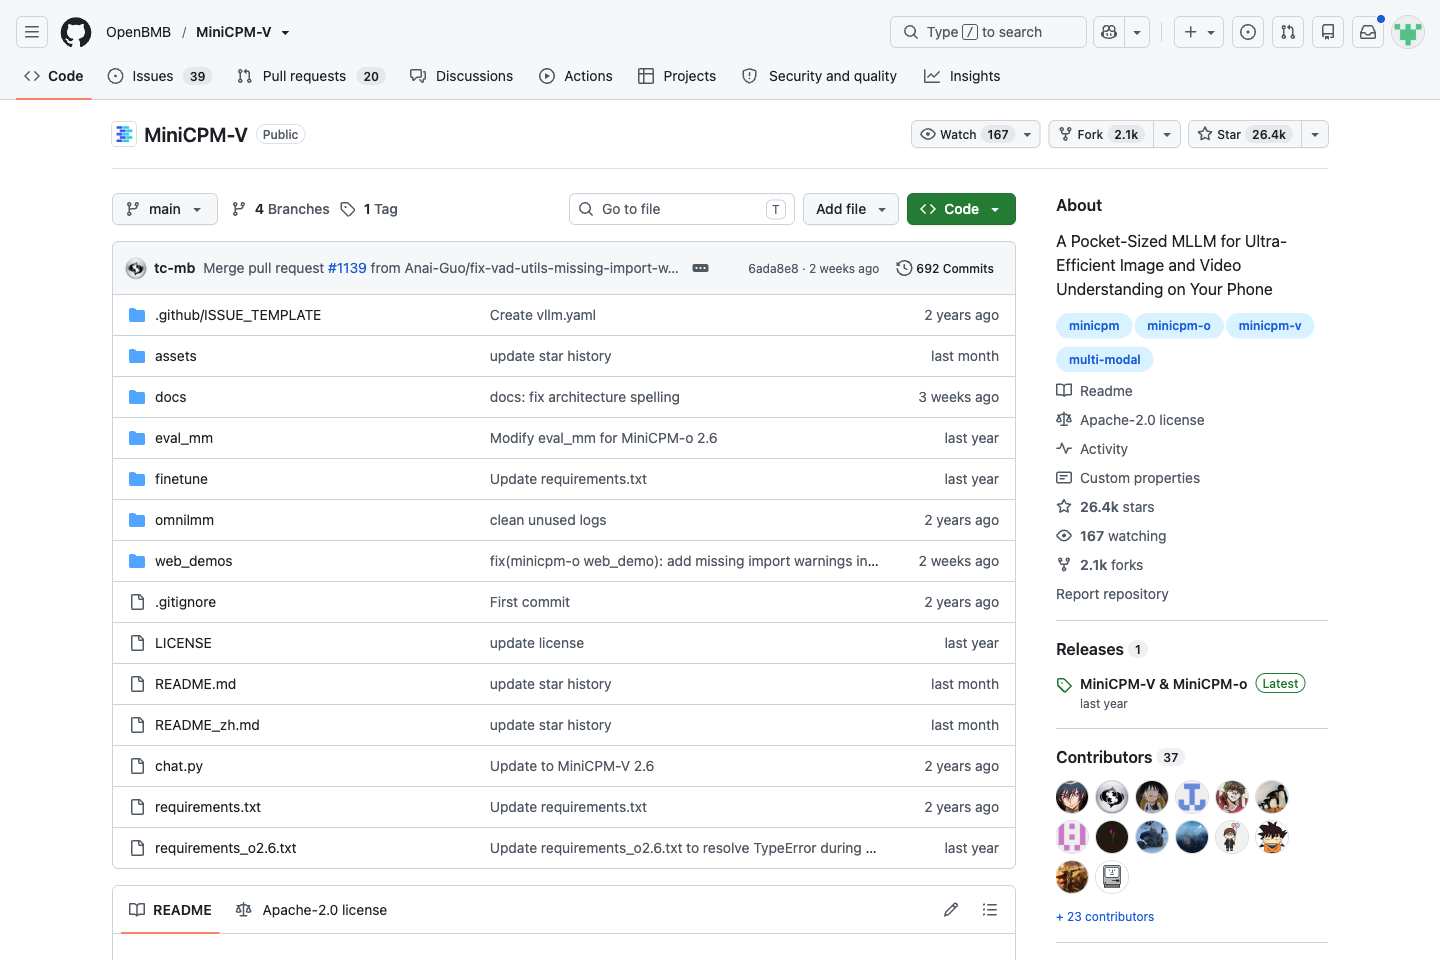Viewport: 1440px width, 960px height.
Task: Open the Discussions tab
Action: [461, 76]
